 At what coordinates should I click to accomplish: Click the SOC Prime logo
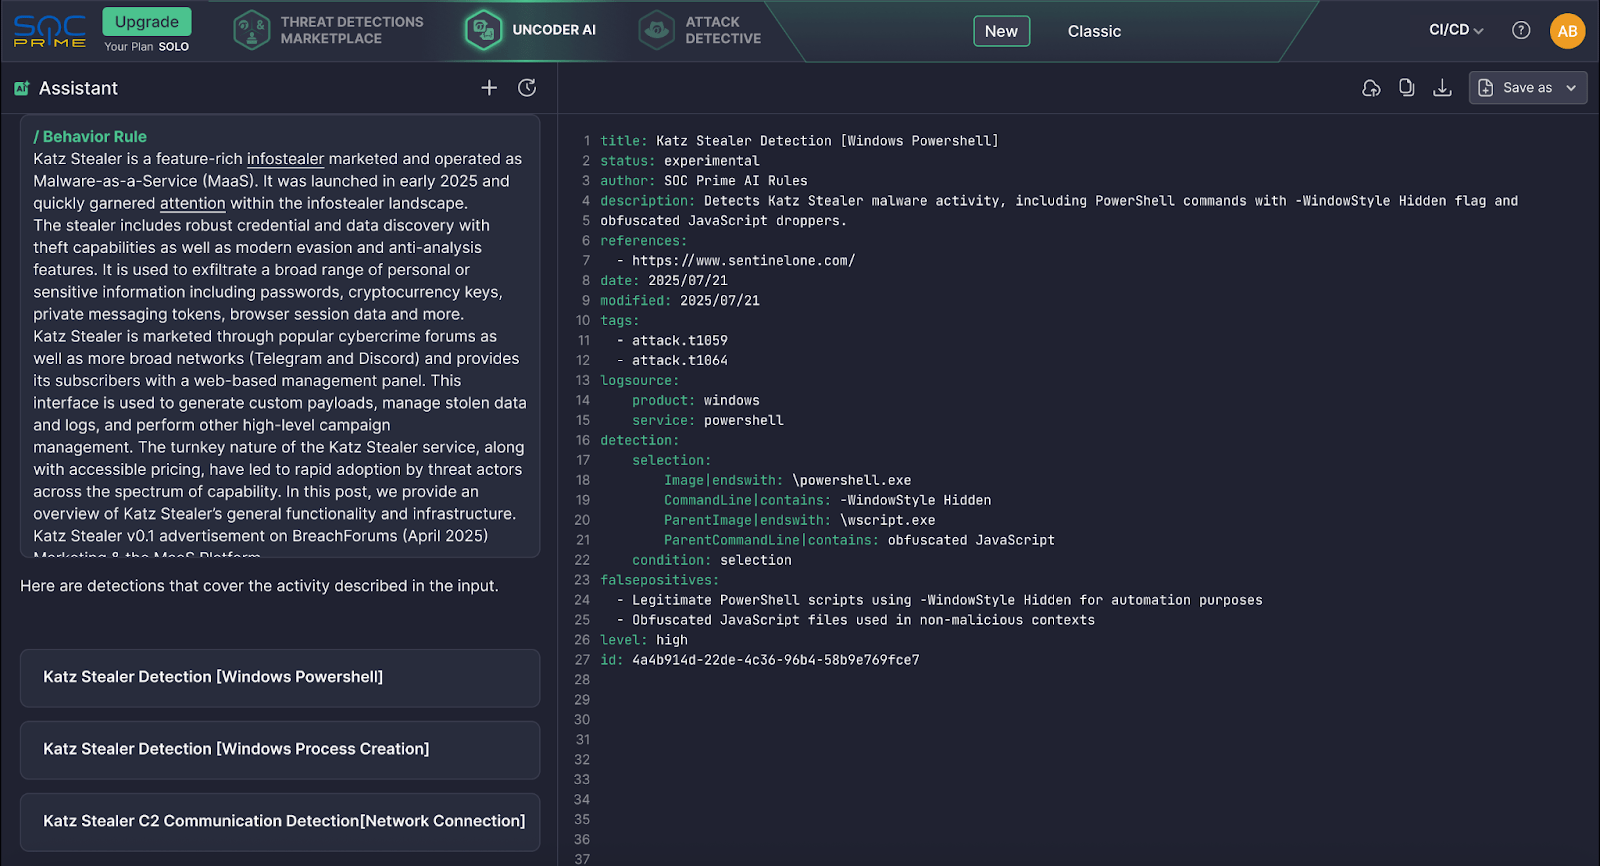50,30
